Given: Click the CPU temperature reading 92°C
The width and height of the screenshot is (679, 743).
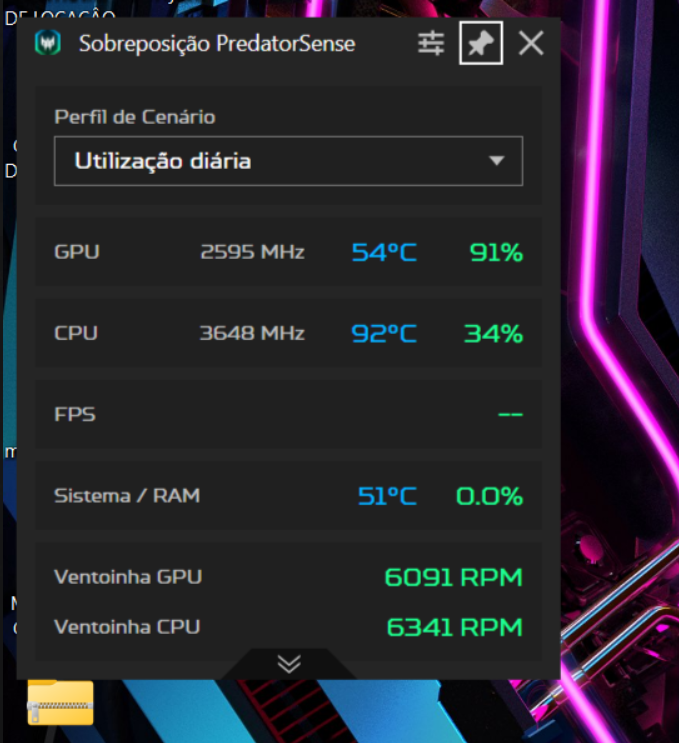Looking at the screenshot, I should (384, 334).
